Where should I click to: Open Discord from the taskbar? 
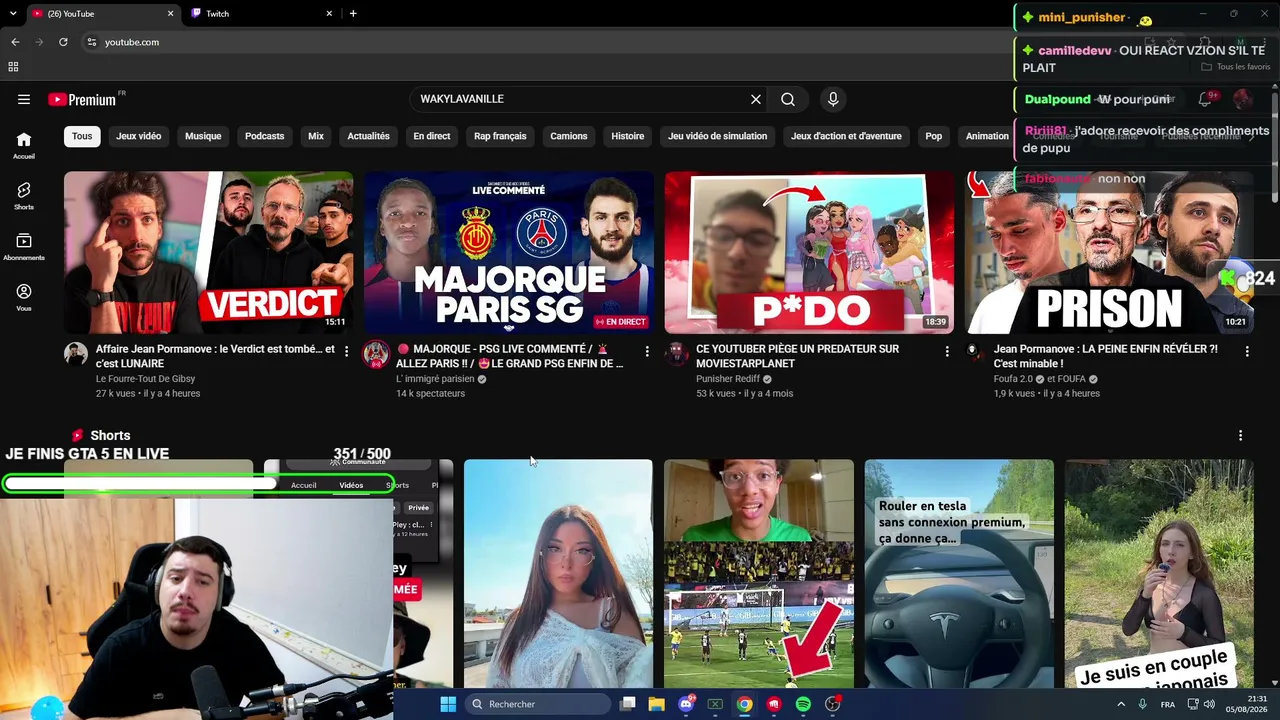click(686, 704)
